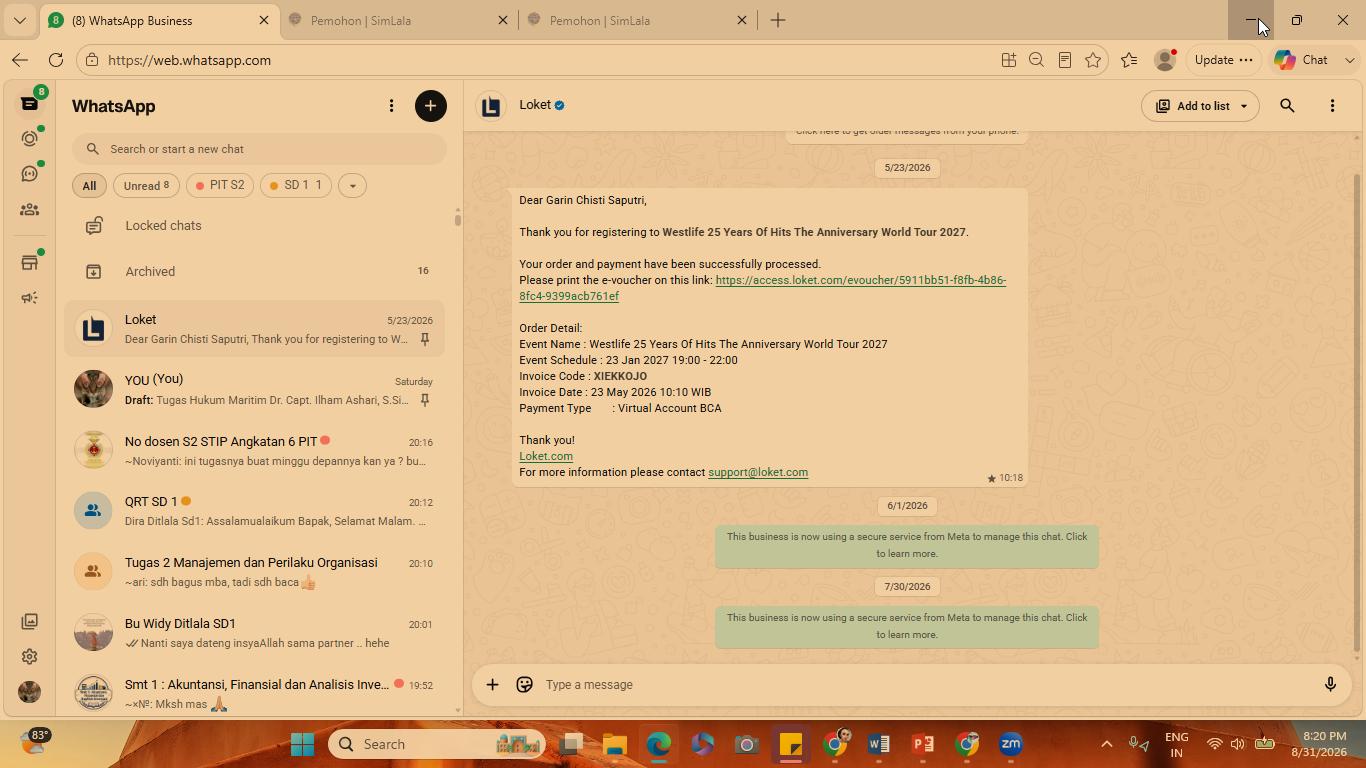Toggle the Unread chats filter

click(146, 185)
